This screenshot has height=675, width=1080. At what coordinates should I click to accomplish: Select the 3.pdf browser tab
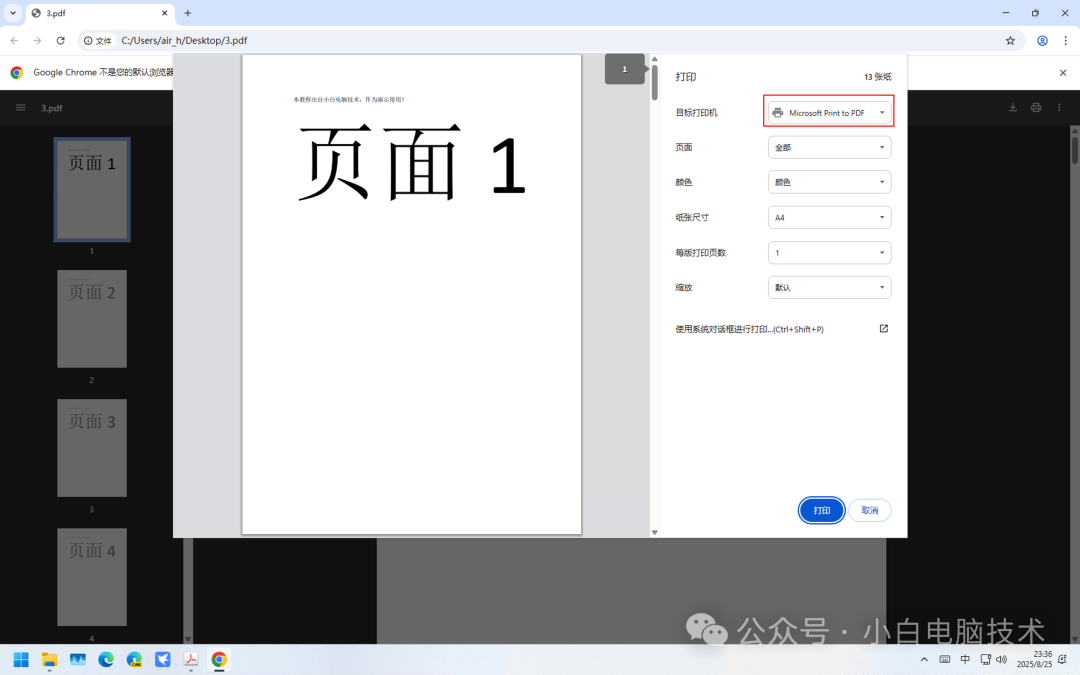coord(100,13)
